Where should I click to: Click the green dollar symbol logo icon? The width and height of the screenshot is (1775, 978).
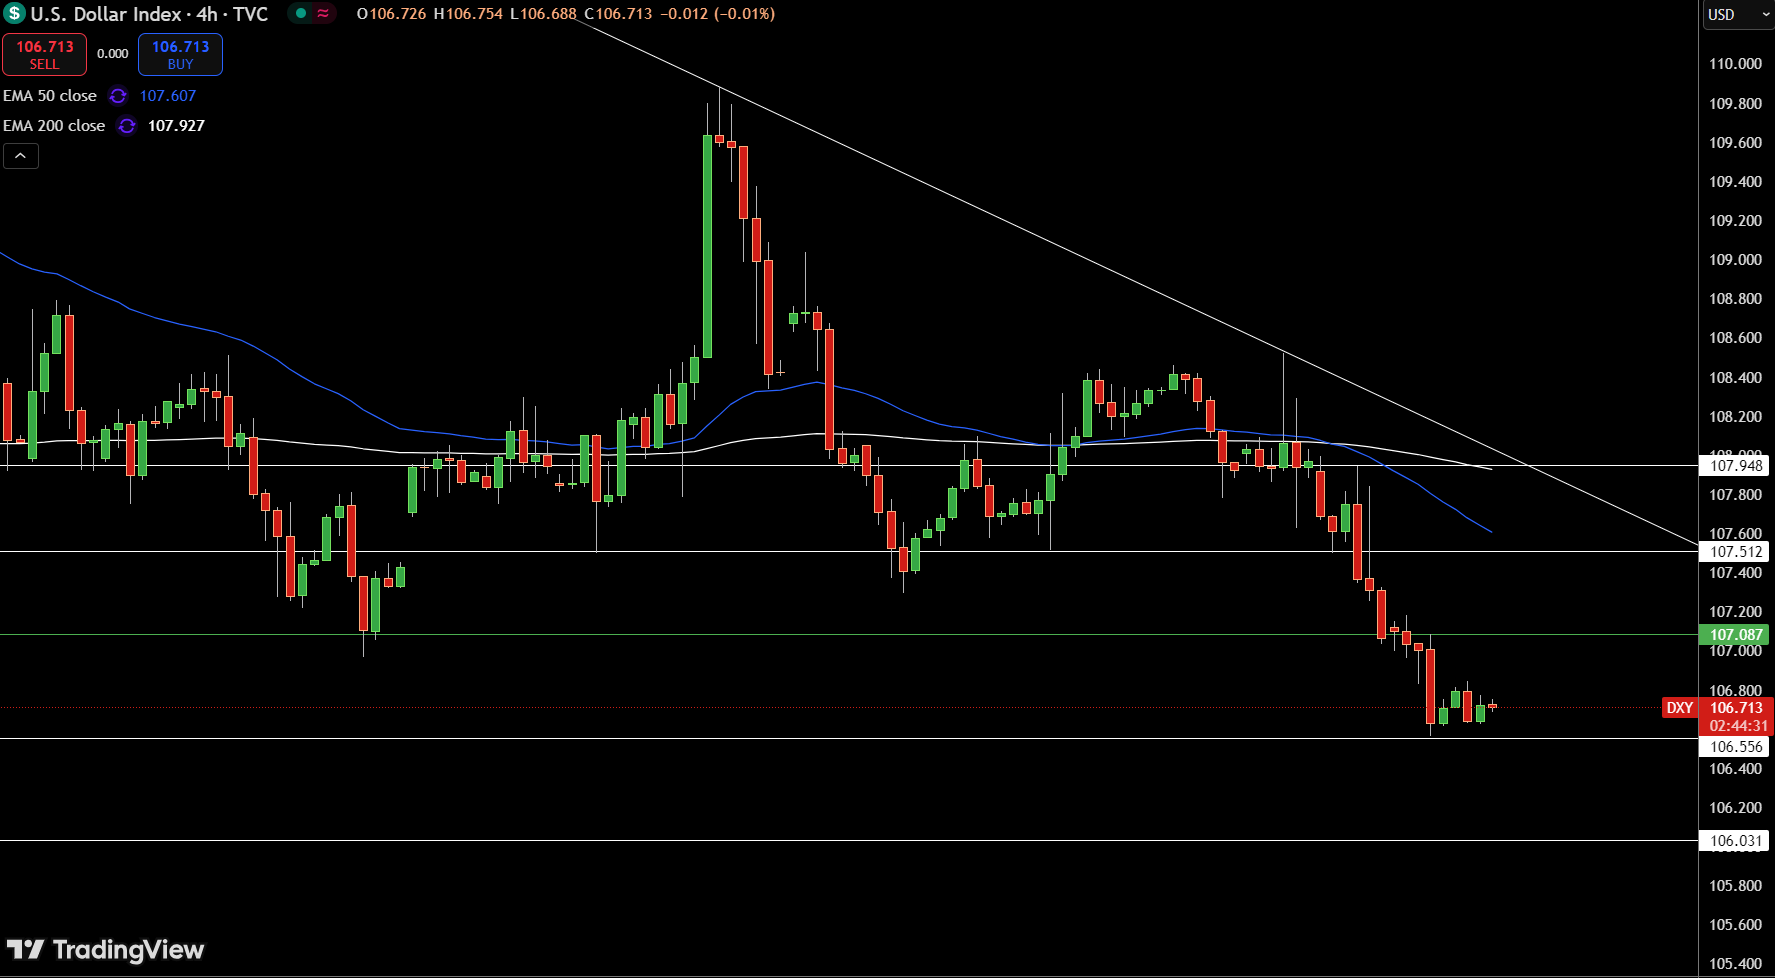[x=14, y=14]
